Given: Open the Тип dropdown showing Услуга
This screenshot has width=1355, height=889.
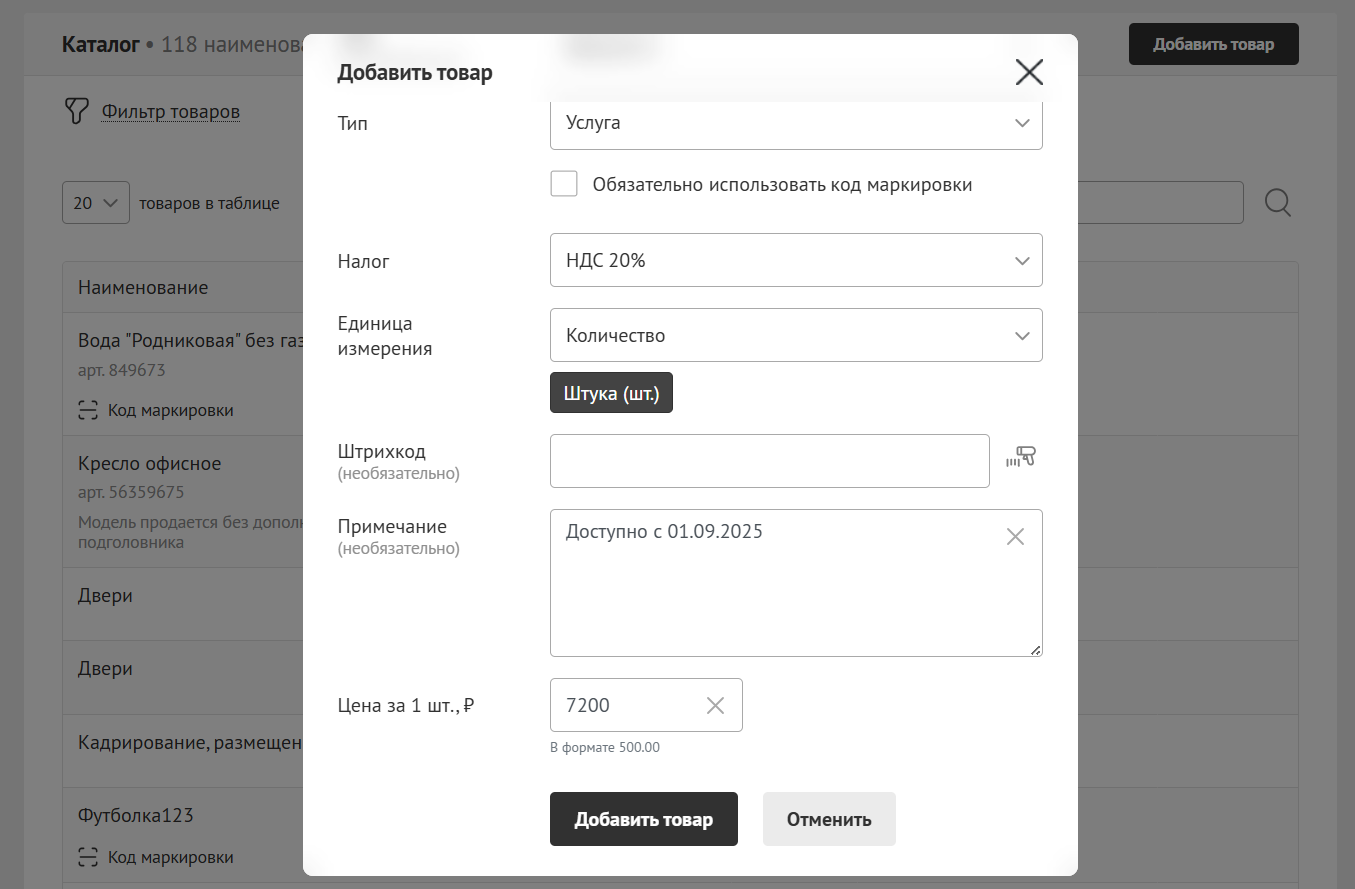Looking at the screenshot, I should click(796, 123).
